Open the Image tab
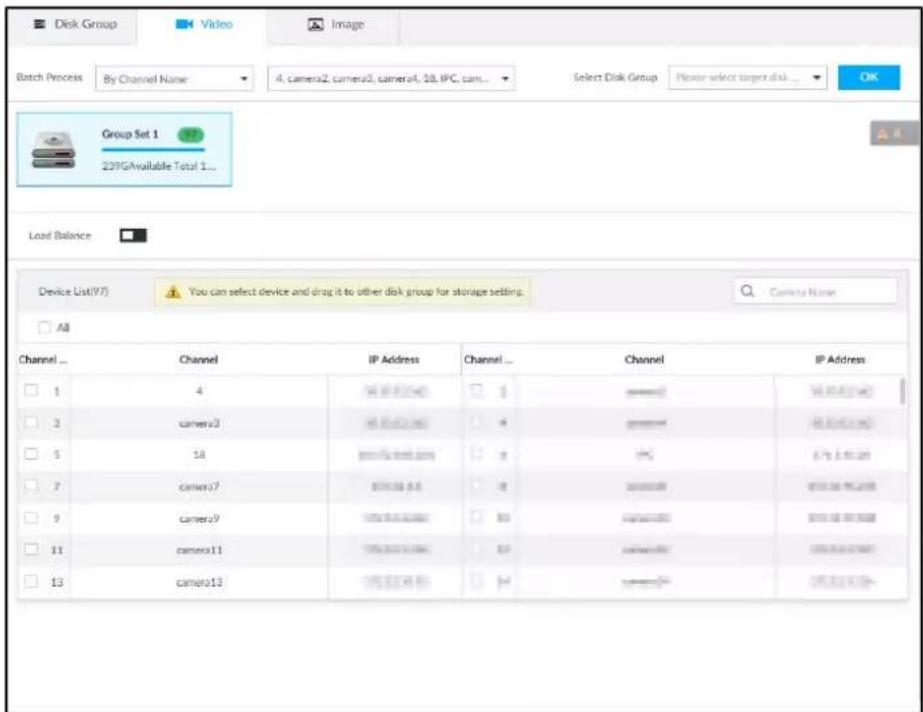The width and height of the screenshot is (923, 712). 336,24
